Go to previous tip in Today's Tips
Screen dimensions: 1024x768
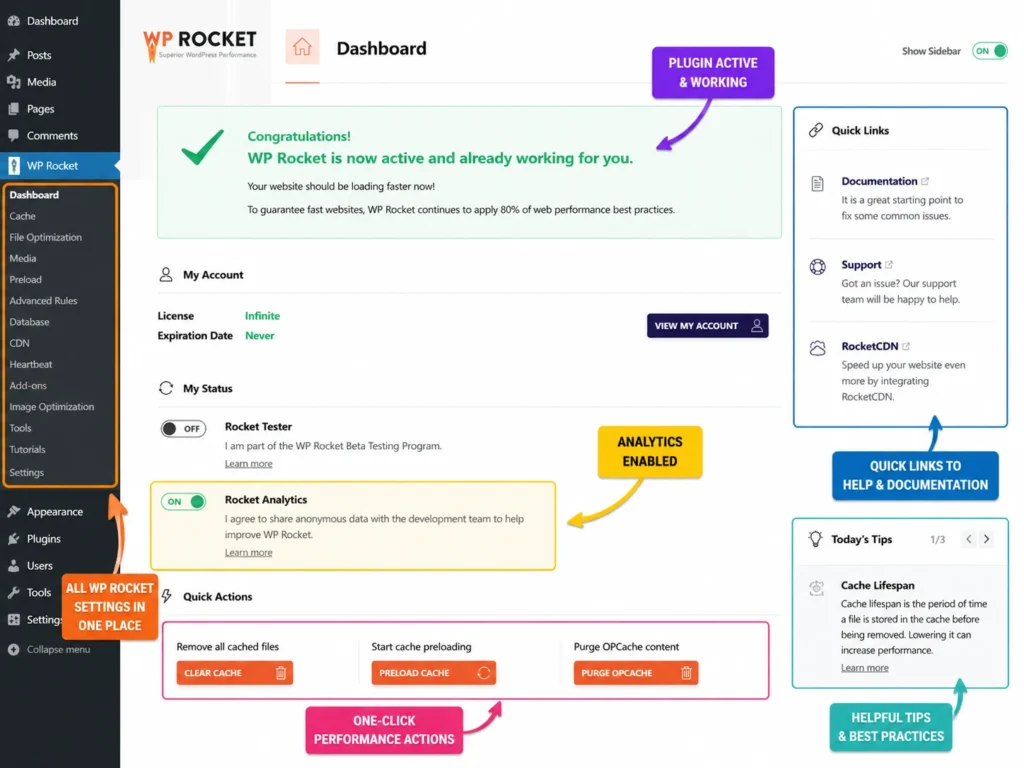coord(968,539)
